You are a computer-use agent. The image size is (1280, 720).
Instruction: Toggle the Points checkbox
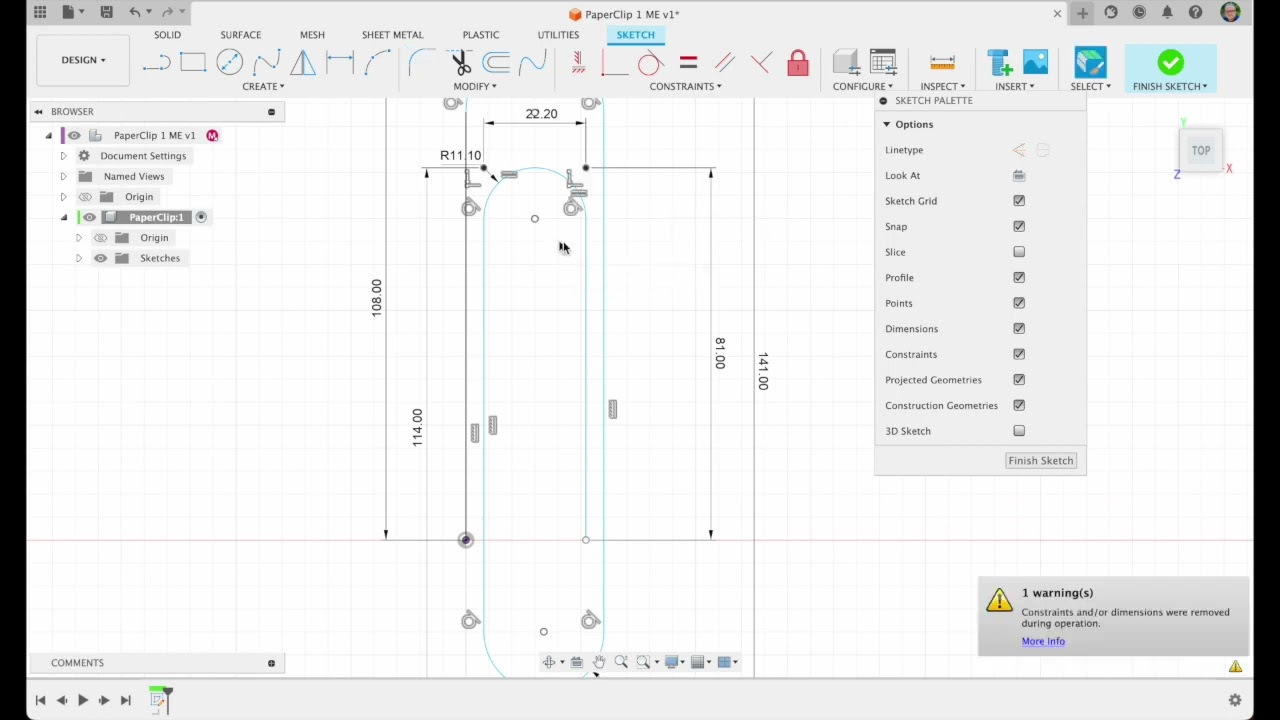point(1019,303)
